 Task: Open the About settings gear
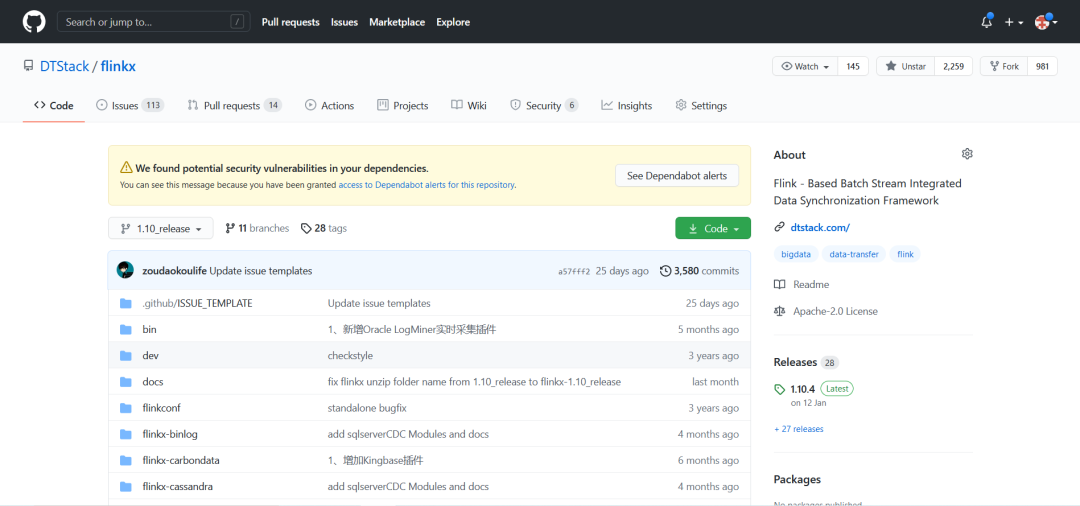[967, 154]
